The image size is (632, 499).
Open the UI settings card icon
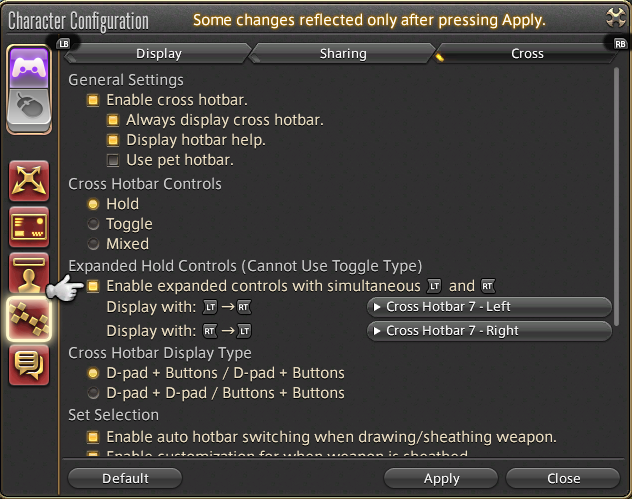click(x=29, y=227)
